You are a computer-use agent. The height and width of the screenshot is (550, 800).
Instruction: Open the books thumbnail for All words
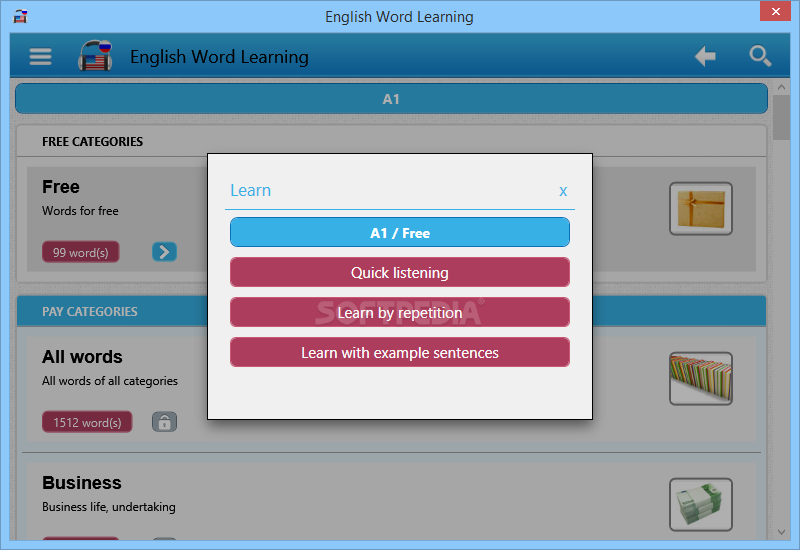[701, 379]
